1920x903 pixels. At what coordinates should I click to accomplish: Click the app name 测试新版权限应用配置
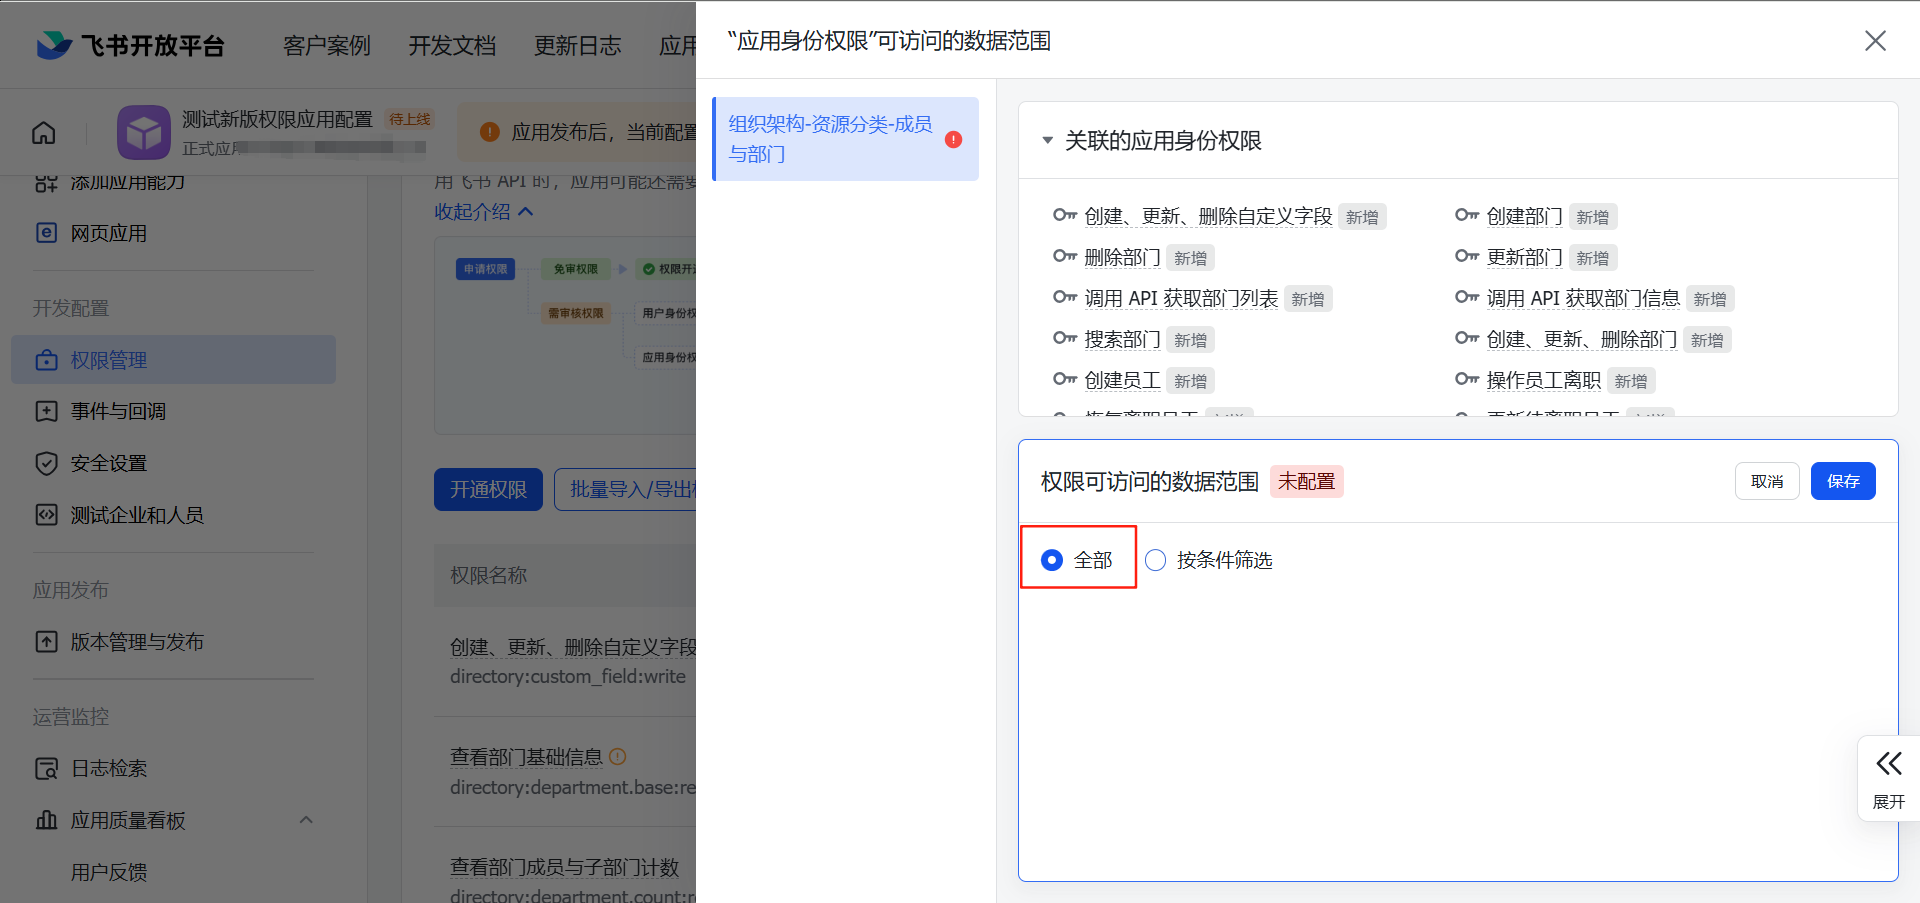click(277, 119)
